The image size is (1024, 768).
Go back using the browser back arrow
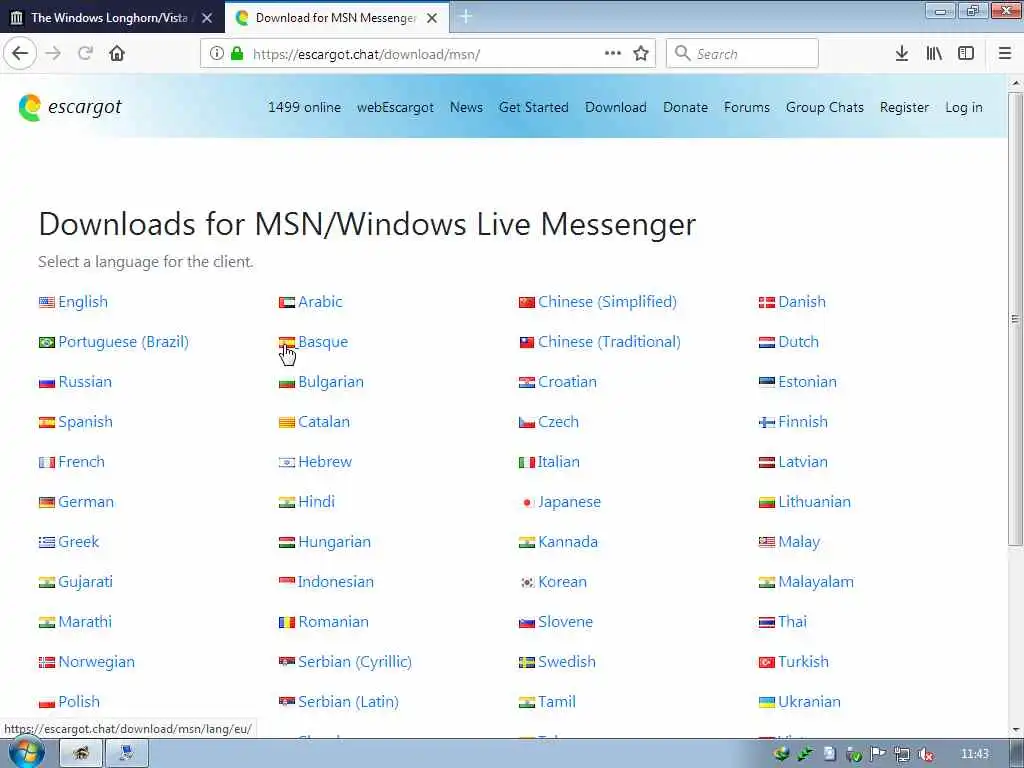[20, 53]
